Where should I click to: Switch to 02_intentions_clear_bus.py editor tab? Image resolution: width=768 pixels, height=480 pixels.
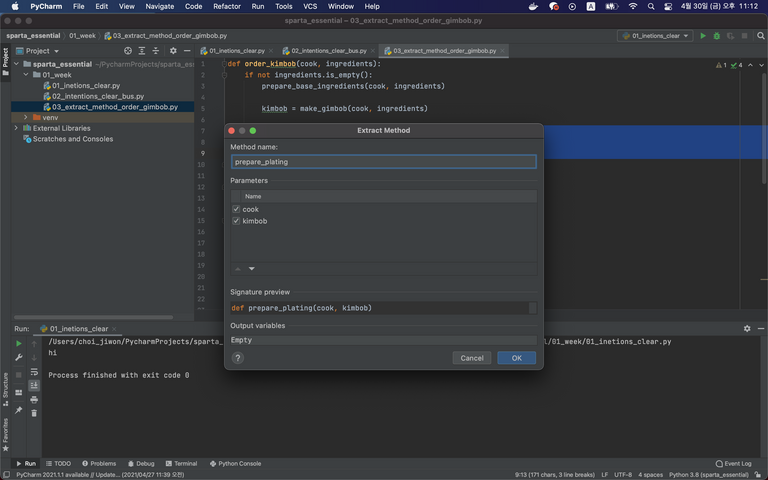328,51
